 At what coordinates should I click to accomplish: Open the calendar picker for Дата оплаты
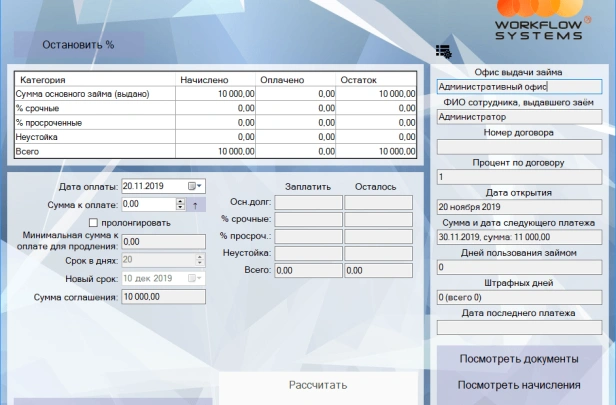195,186
